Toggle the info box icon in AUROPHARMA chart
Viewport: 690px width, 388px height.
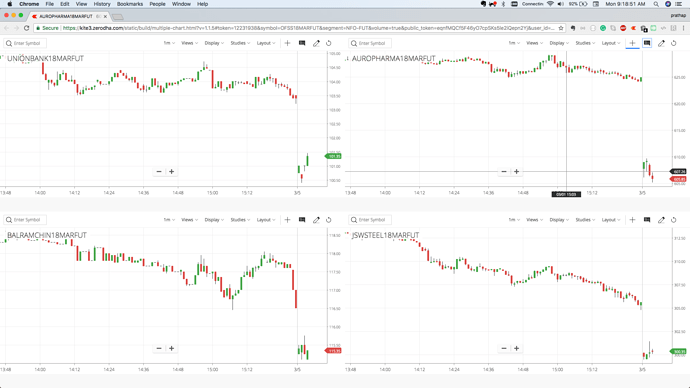point(647,43)
